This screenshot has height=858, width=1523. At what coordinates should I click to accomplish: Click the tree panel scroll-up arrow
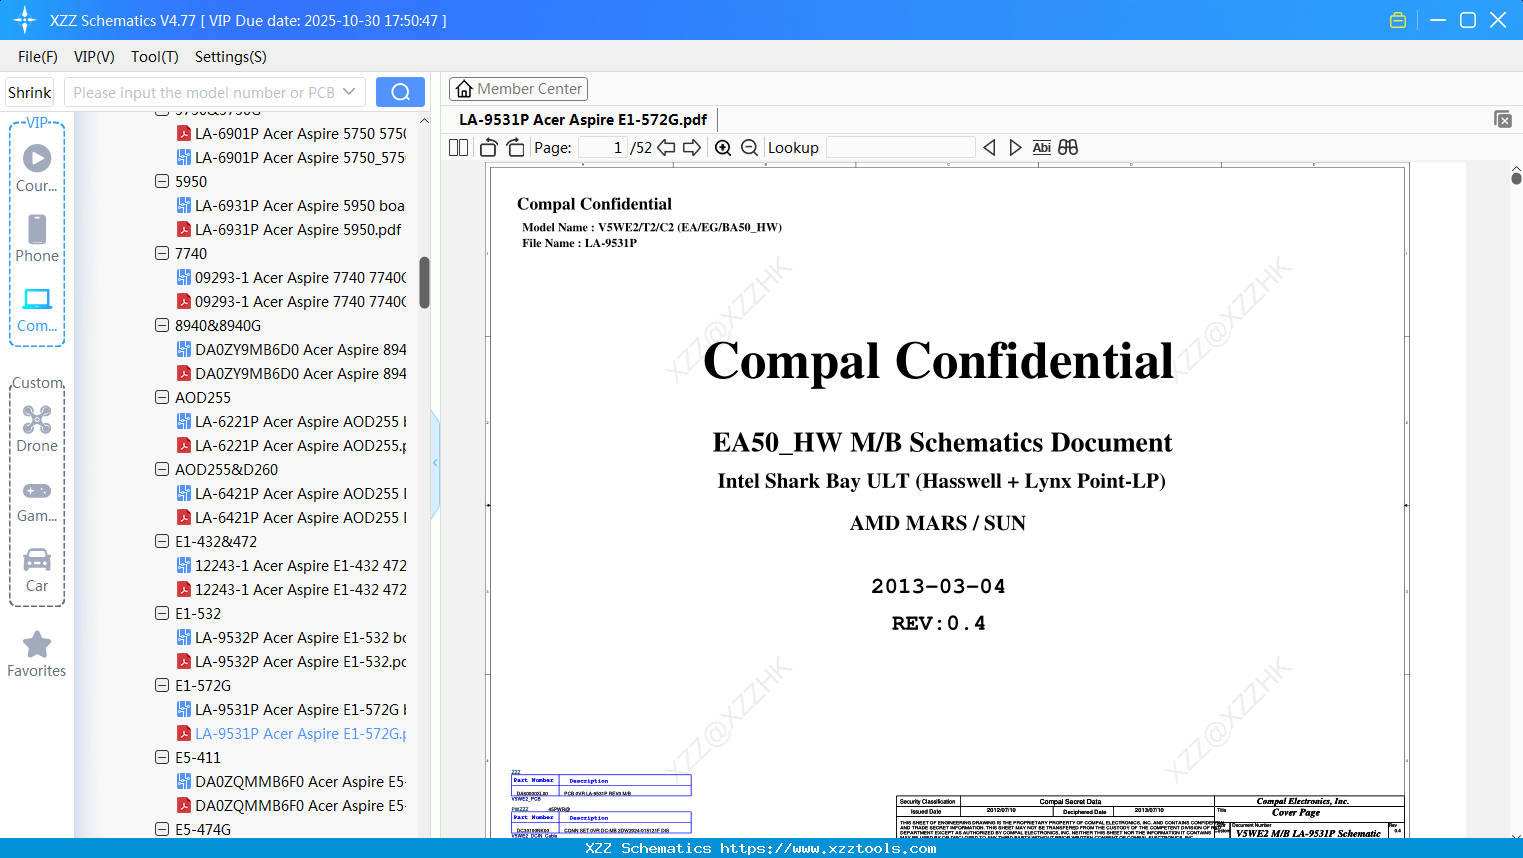(x=424, y=121)
